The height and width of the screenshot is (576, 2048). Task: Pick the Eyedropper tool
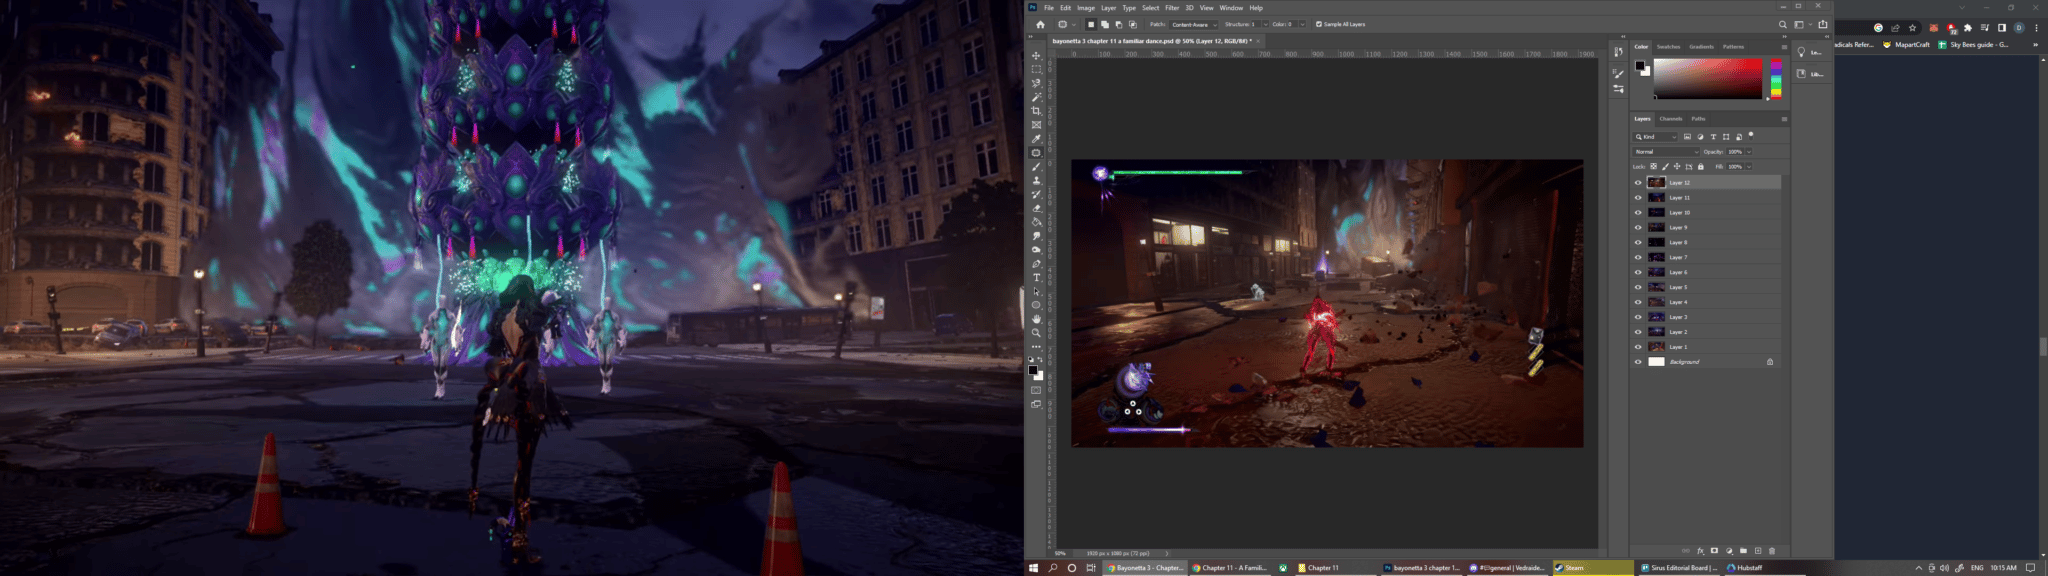1036,139
